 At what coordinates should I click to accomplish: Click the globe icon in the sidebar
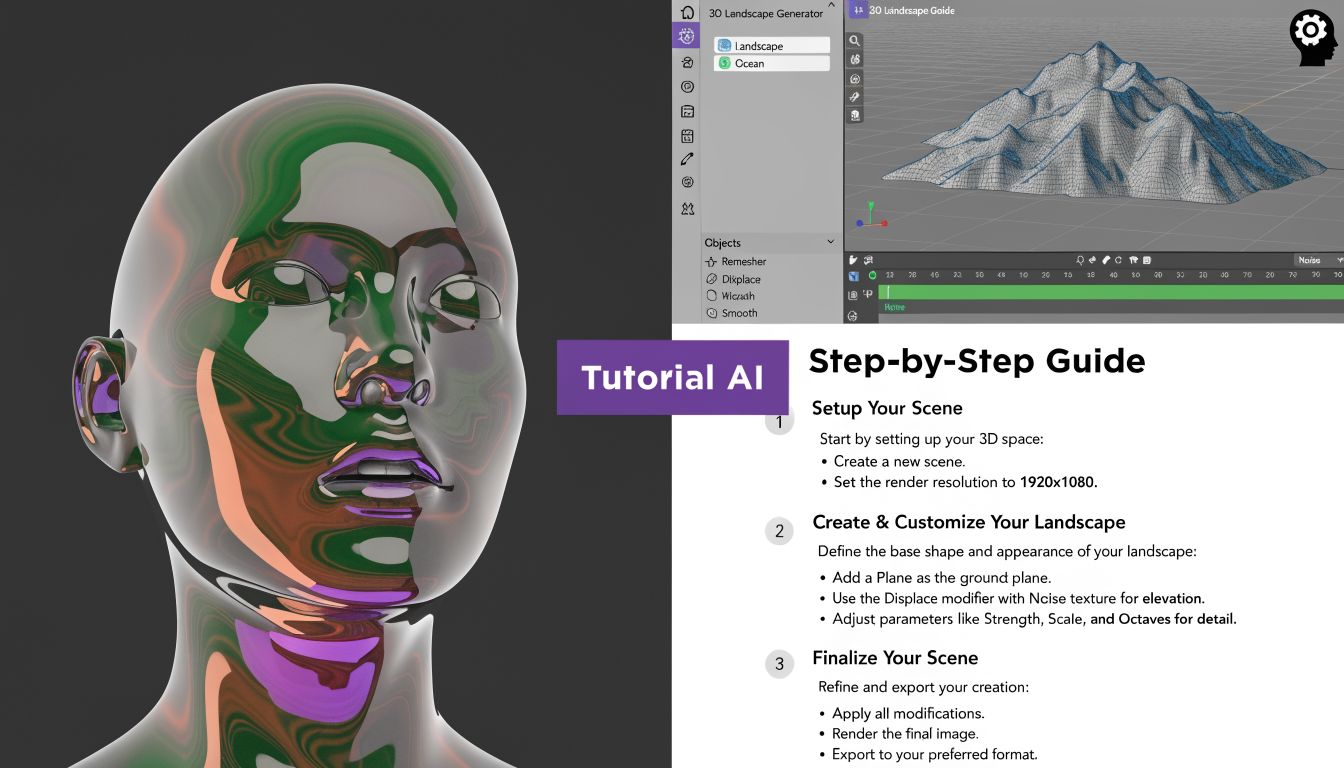tap(686, 181)
